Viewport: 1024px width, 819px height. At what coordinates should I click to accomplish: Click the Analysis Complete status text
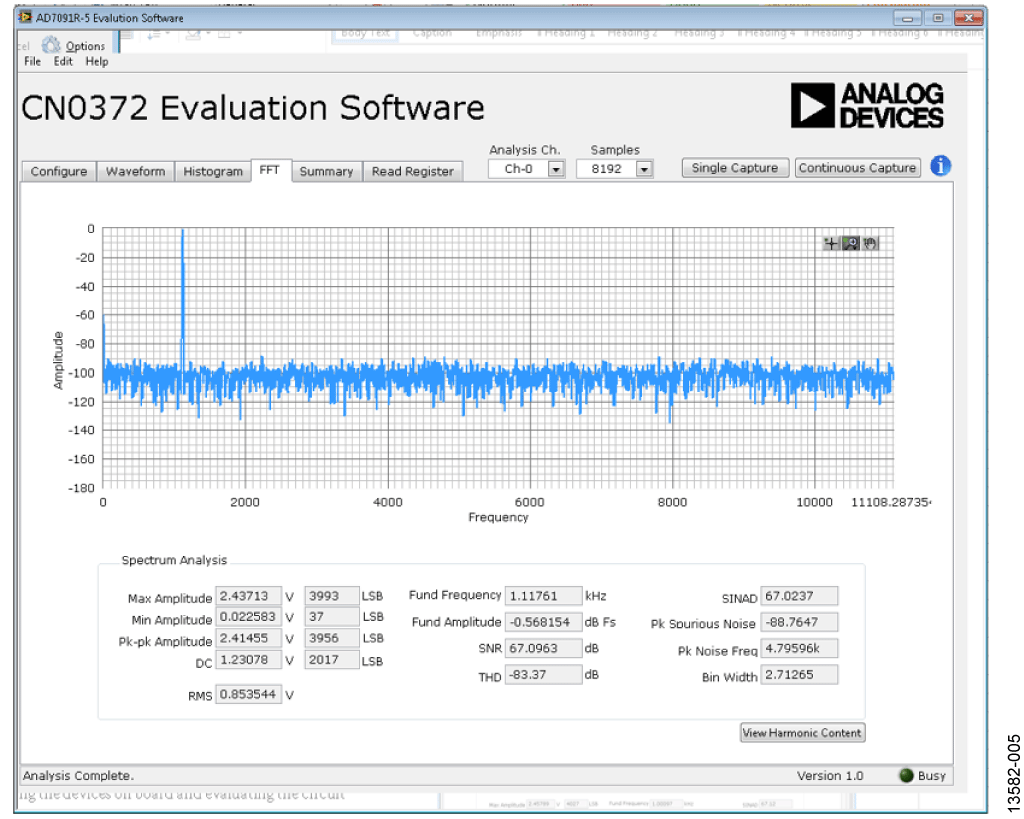click(x=78, y=775)
